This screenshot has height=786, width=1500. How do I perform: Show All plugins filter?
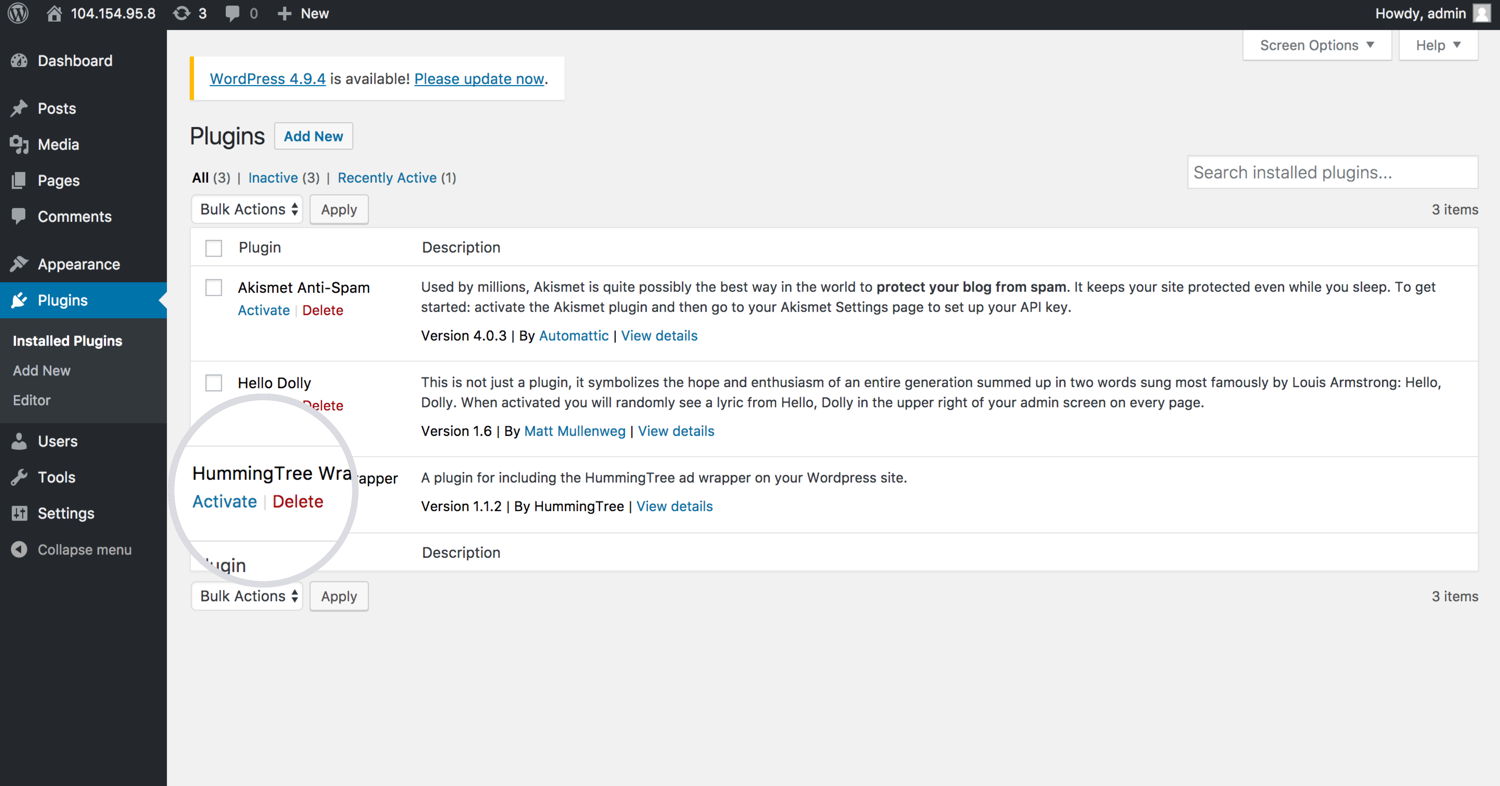(x=200, y=178)
